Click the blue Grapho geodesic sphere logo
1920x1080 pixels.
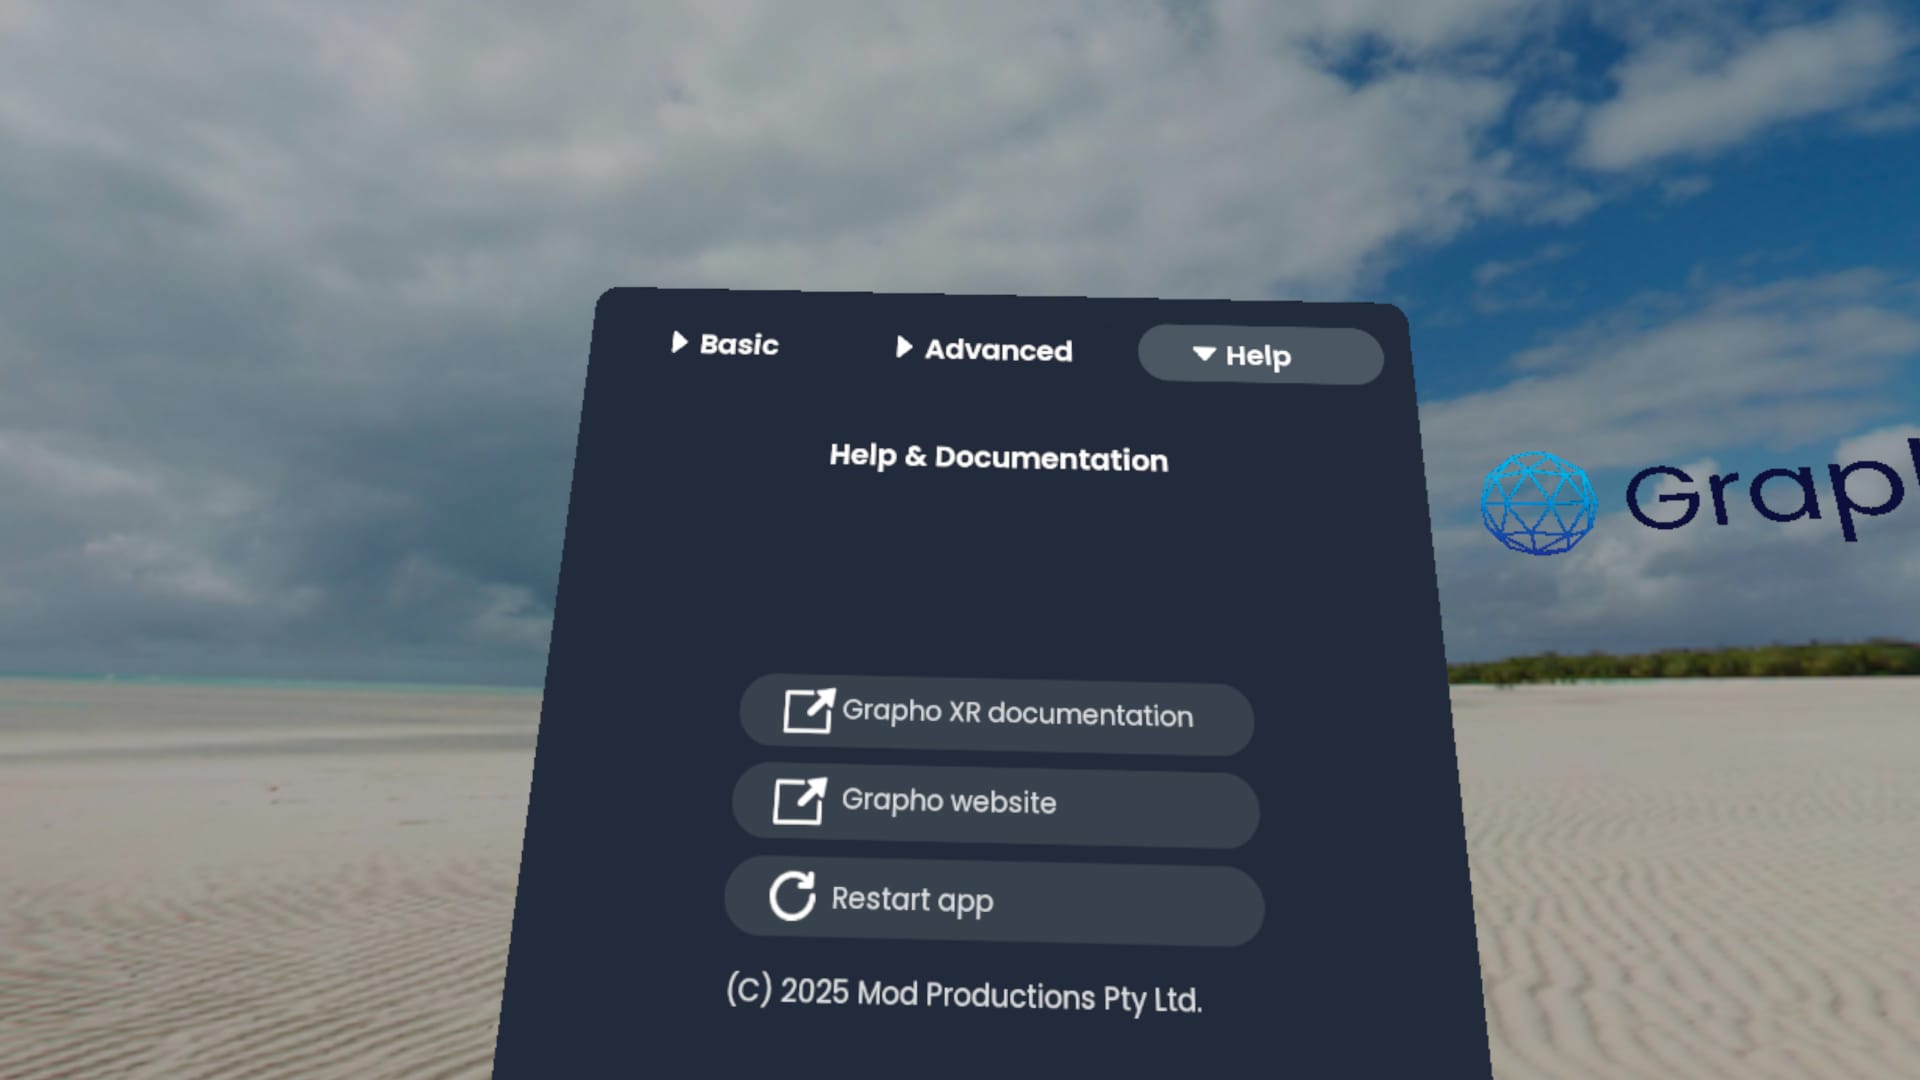(1538, 503)
